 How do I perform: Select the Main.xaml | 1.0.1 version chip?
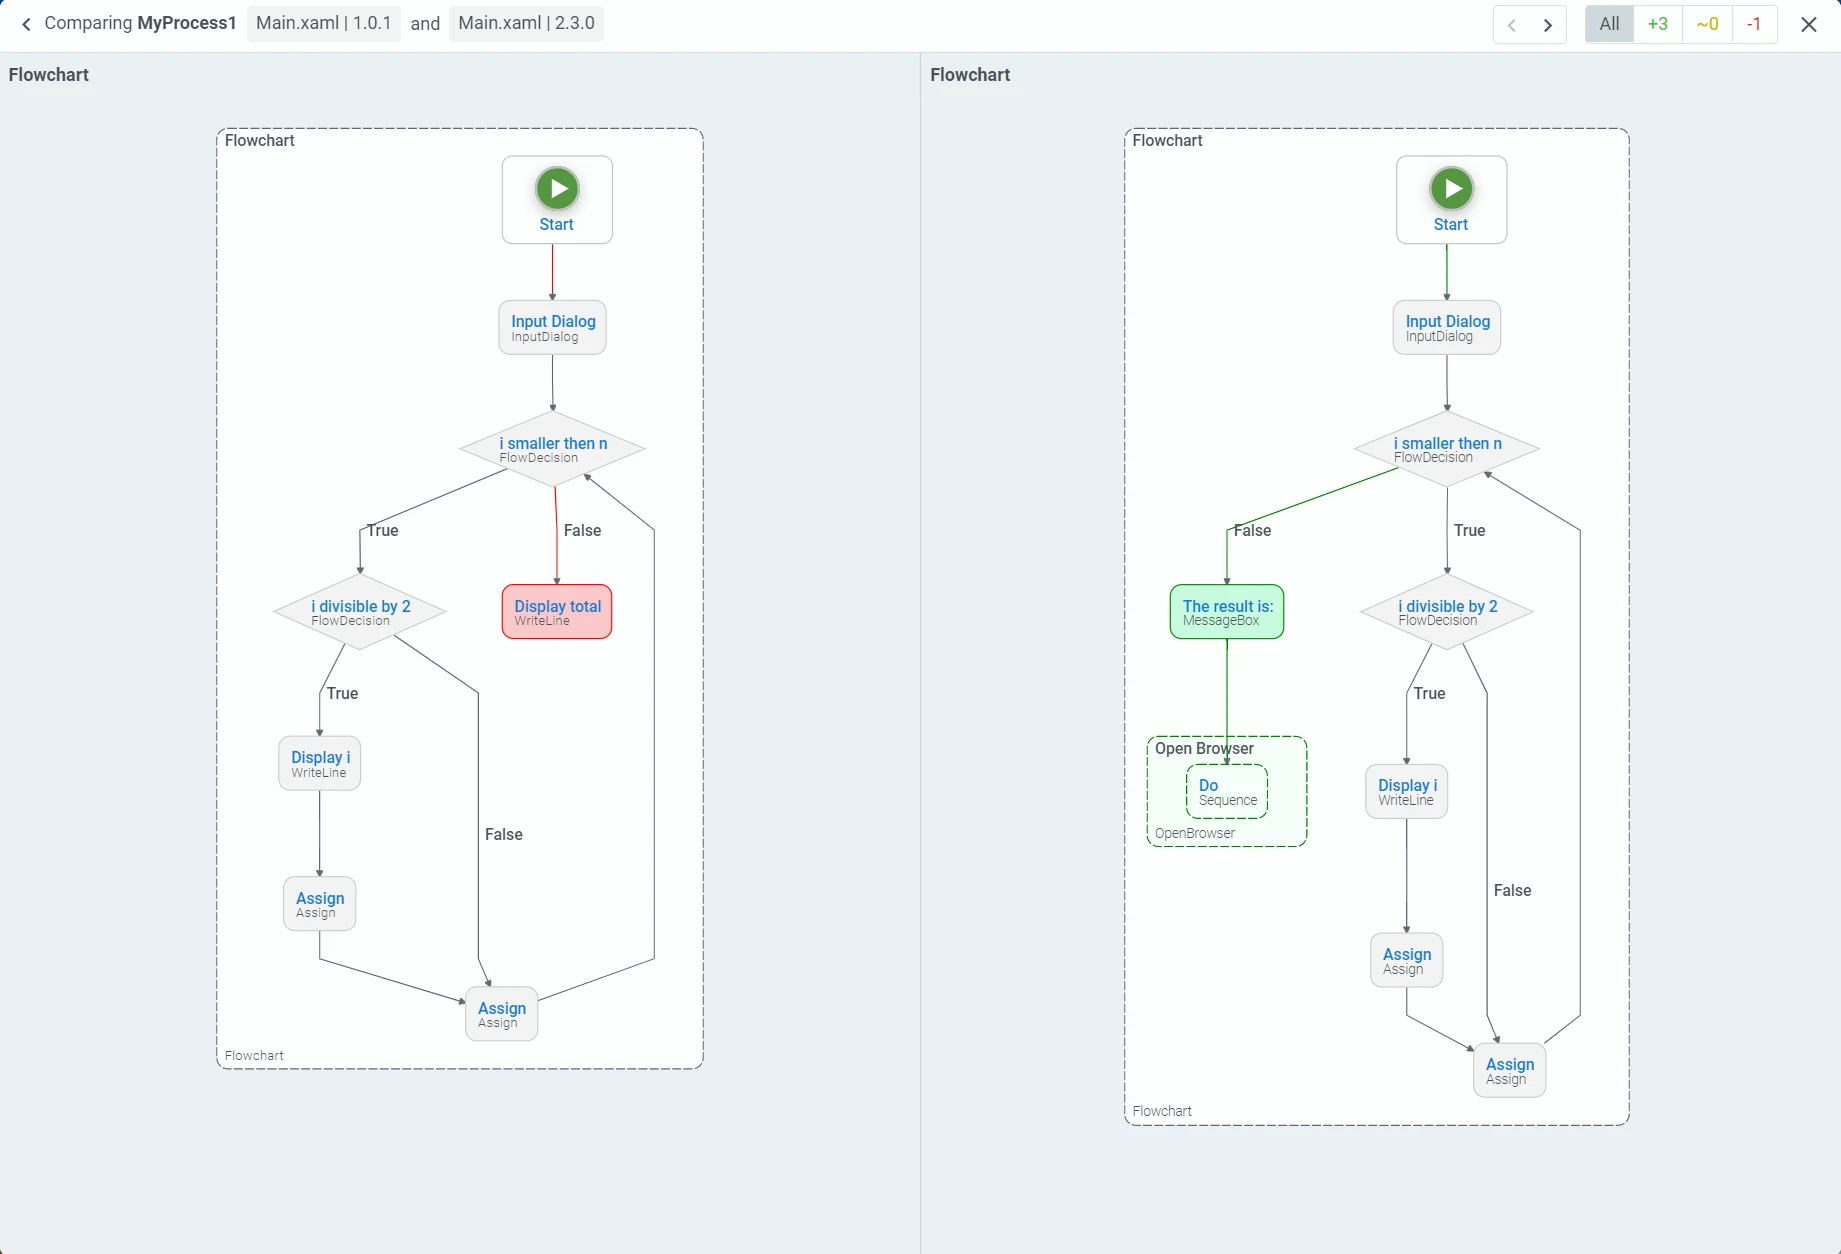pos(324,23)
